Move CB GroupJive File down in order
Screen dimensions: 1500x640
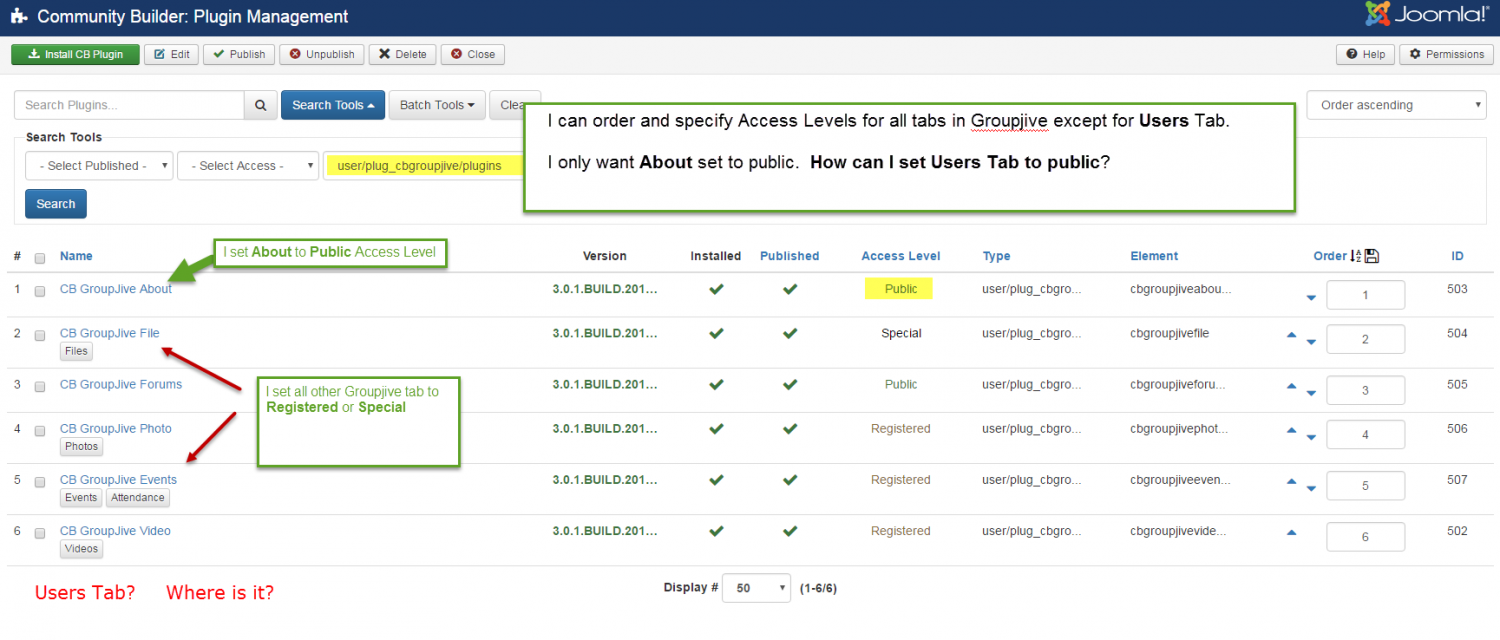(x=1311, y=342)
